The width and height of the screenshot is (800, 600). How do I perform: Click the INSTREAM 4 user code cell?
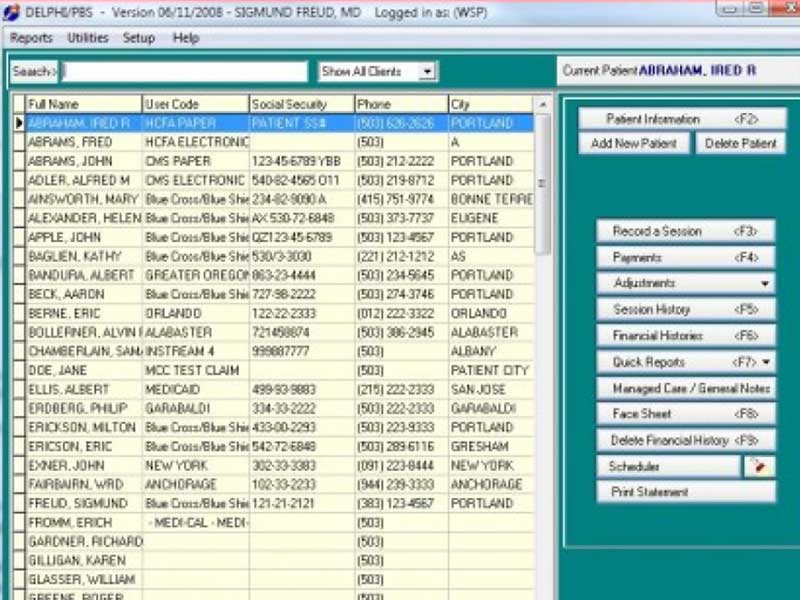tap(195, 352)
